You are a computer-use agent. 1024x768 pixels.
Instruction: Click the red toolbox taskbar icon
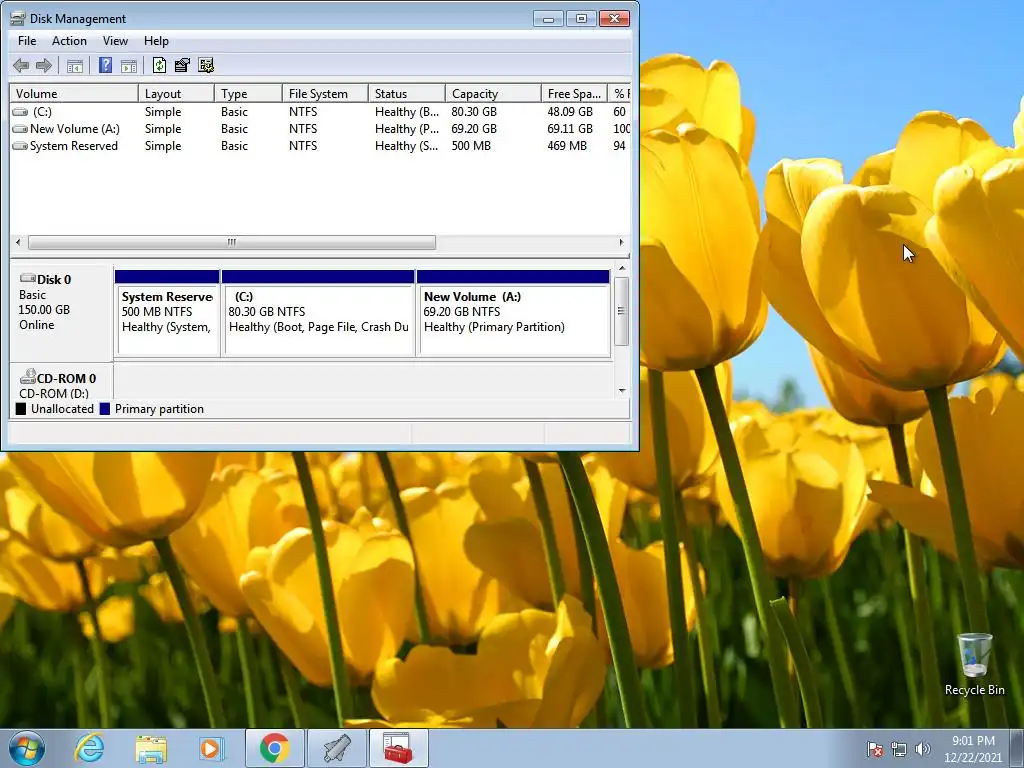point(398,748)
